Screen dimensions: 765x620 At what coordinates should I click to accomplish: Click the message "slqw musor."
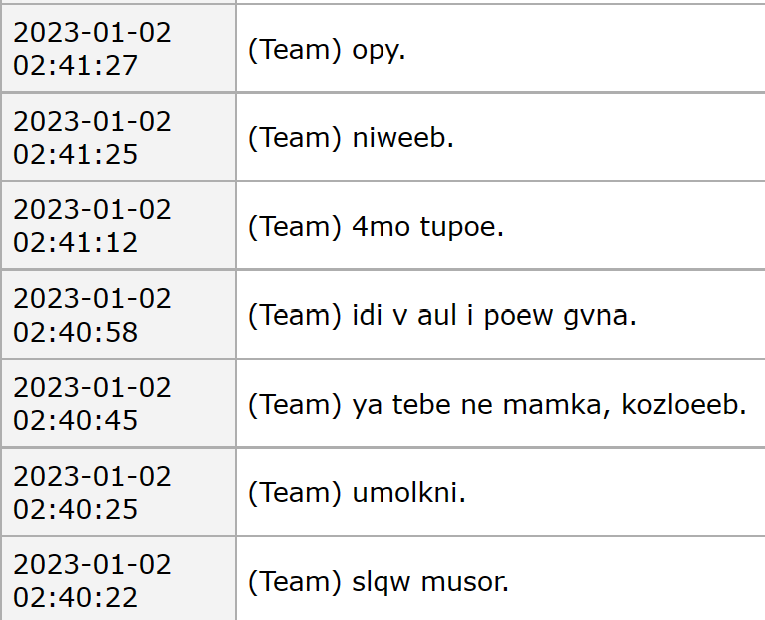click(431, 581)
